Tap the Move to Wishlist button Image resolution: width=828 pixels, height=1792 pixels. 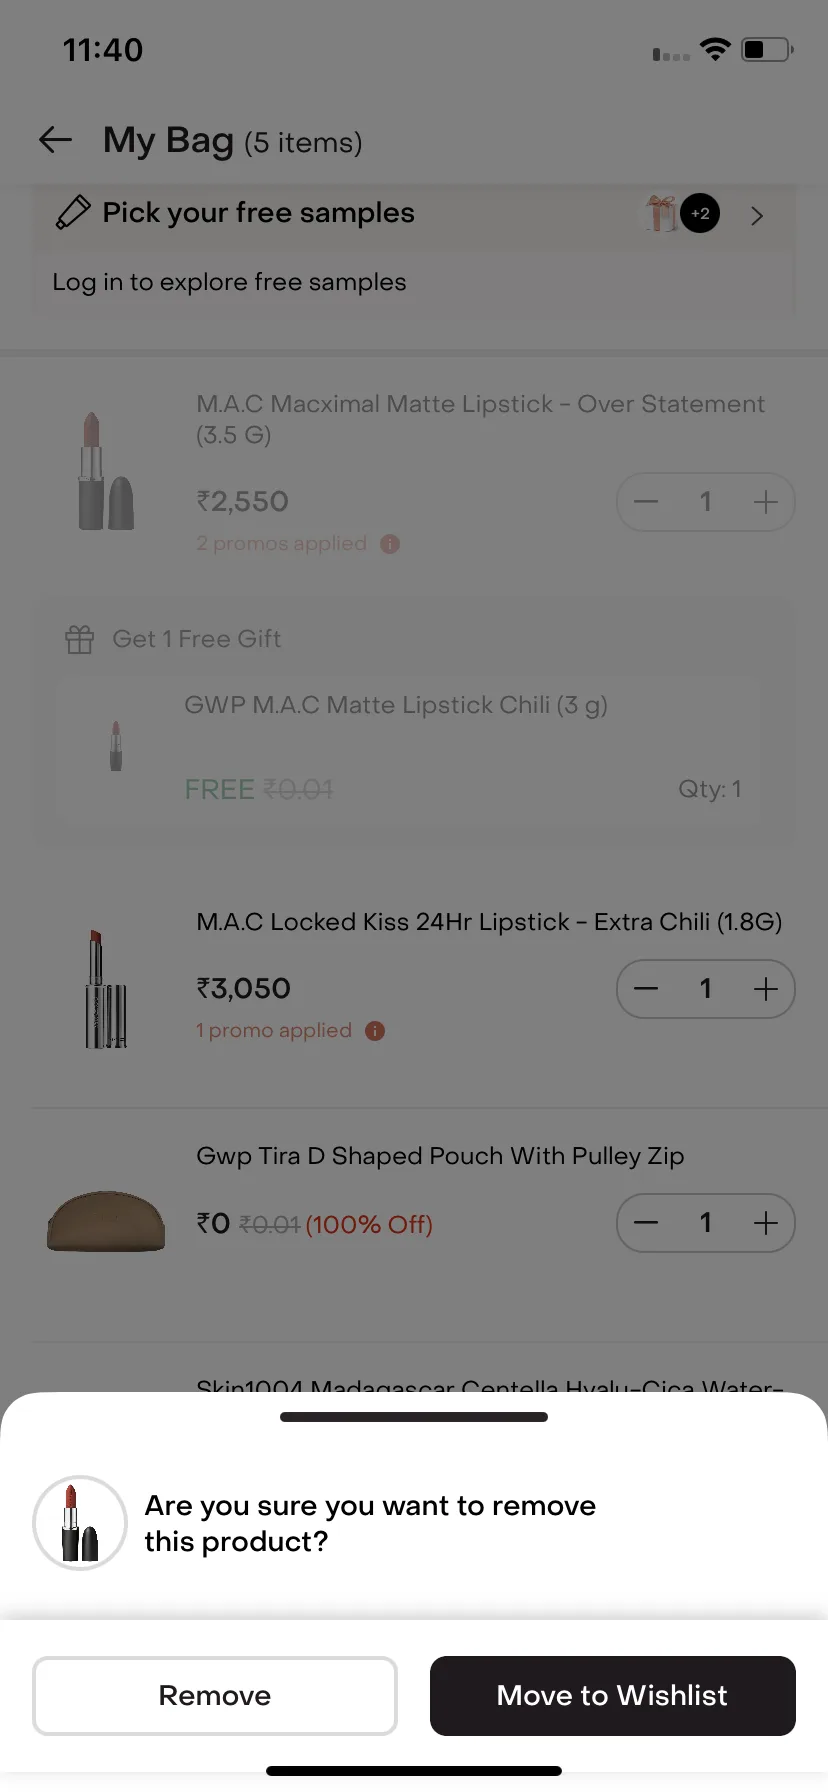pos(613,1696)
